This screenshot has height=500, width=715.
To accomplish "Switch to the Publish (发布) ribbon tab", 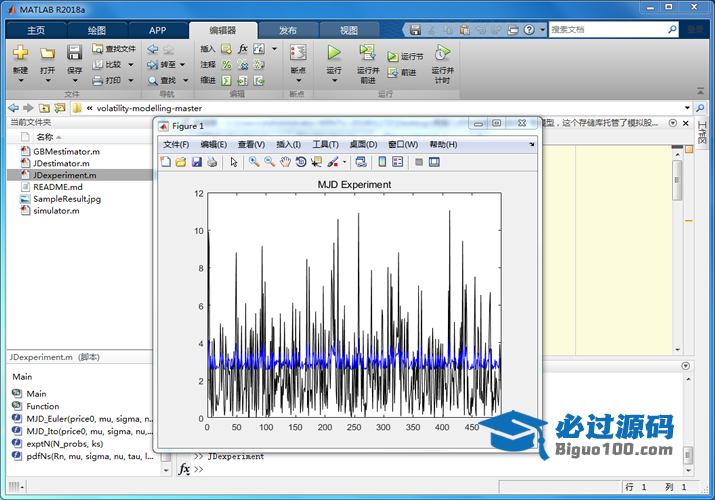I will coord(288,31).
